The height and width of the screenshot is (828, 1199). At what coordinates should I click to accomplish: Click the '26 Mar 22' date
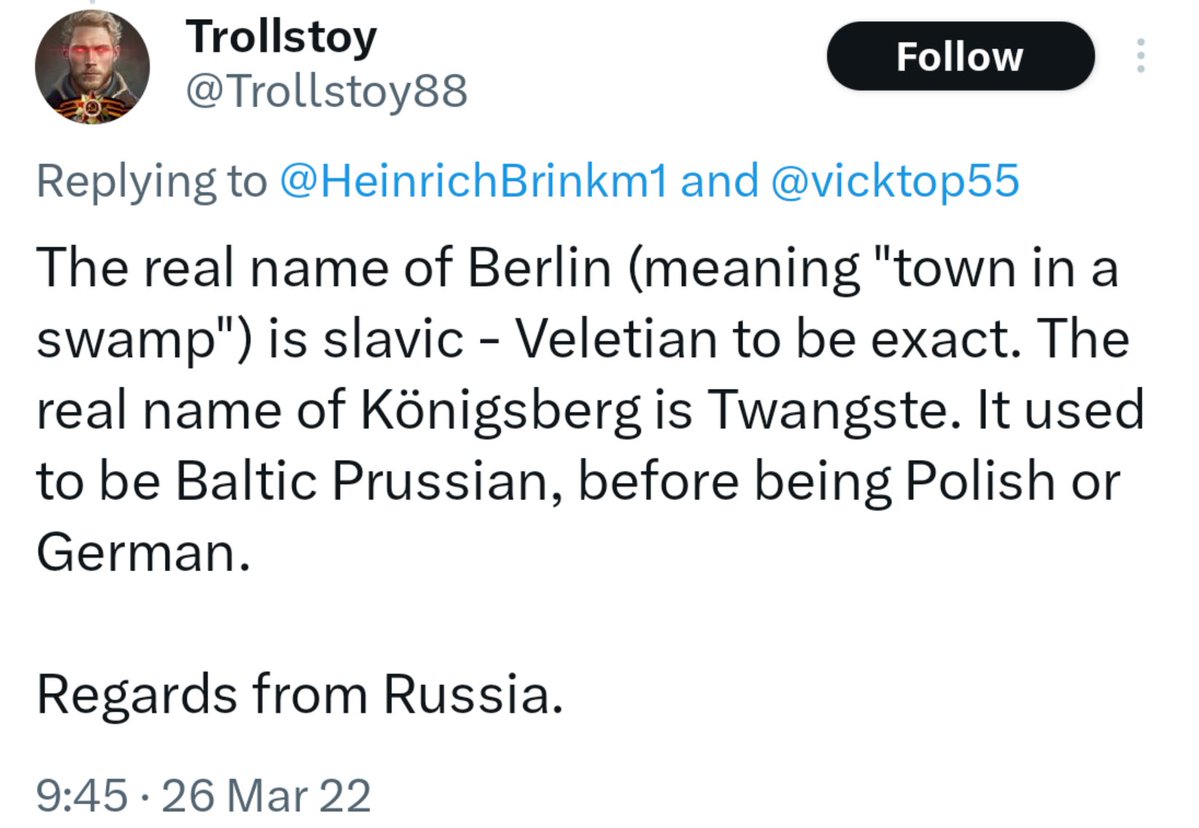pyautogui.click(x=266, y=795)
